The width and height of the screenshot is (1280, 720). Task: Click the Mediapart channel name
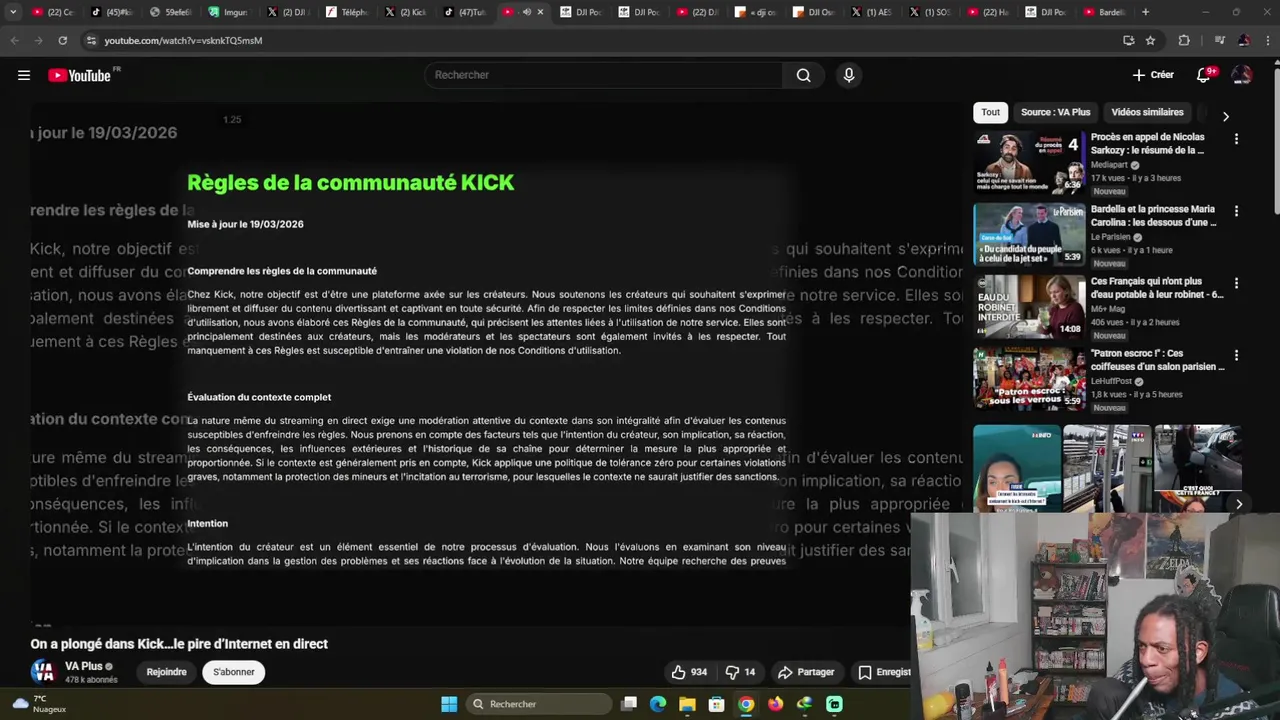point(1109,165)
